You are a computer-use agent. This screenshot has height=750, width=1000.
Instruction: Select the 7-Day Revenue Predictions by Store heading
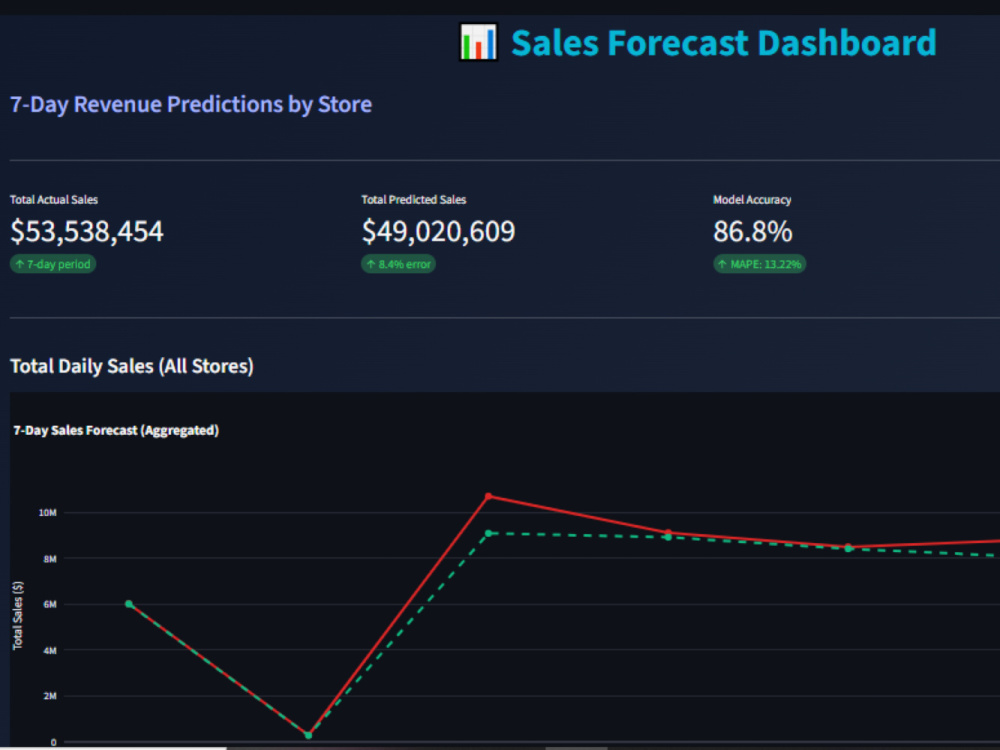point(191,105)
